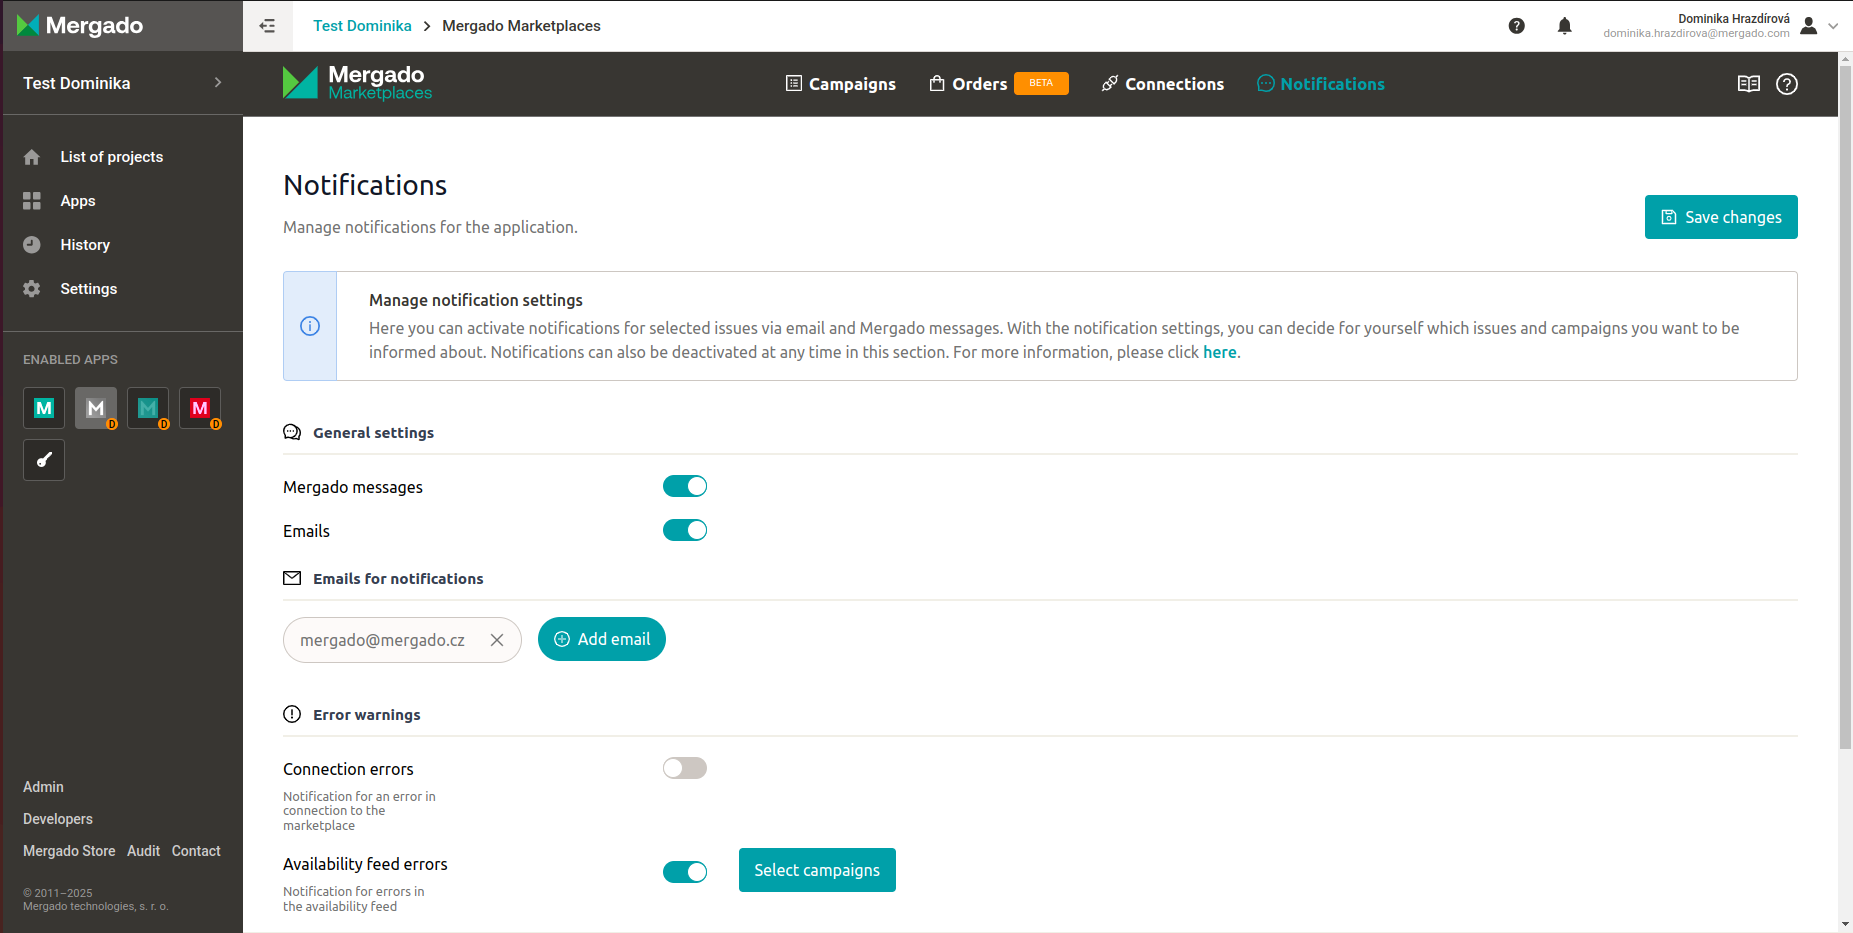This screenshot has width=1853, height=933.
Task: Click the Emails for notifications heading
Action: (x=398, y=579)
